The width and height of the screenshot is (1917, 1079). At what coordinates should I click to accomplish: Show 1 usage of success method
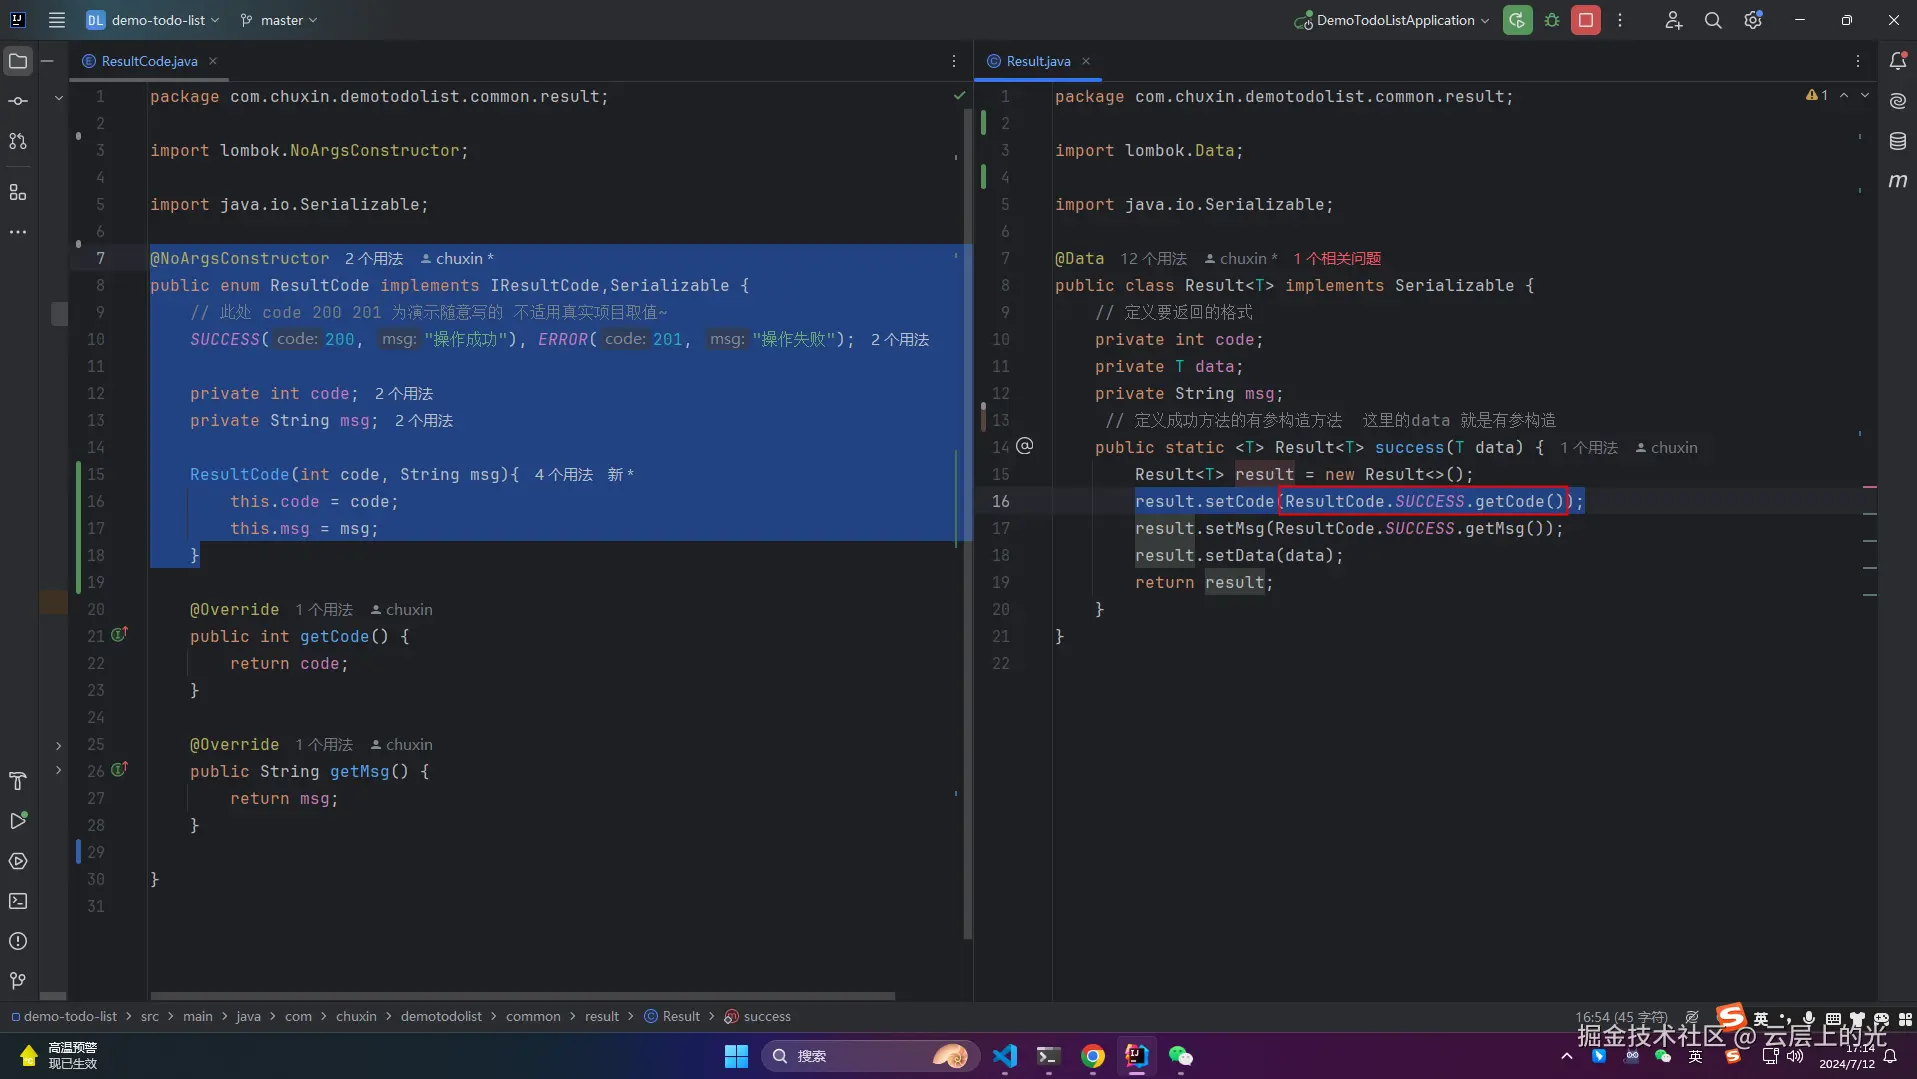coord(1589,448)
